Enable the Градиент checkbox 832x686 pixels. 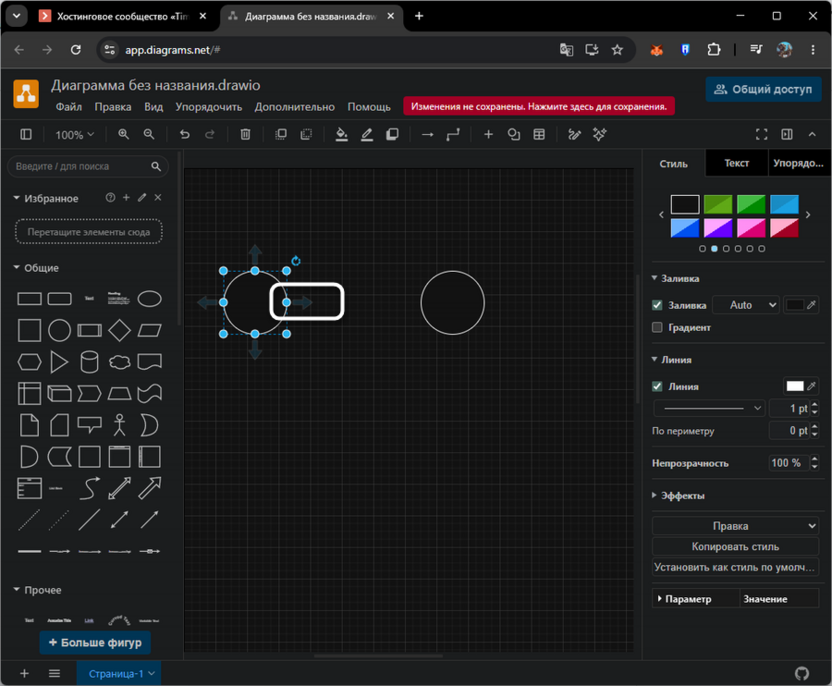657,327
